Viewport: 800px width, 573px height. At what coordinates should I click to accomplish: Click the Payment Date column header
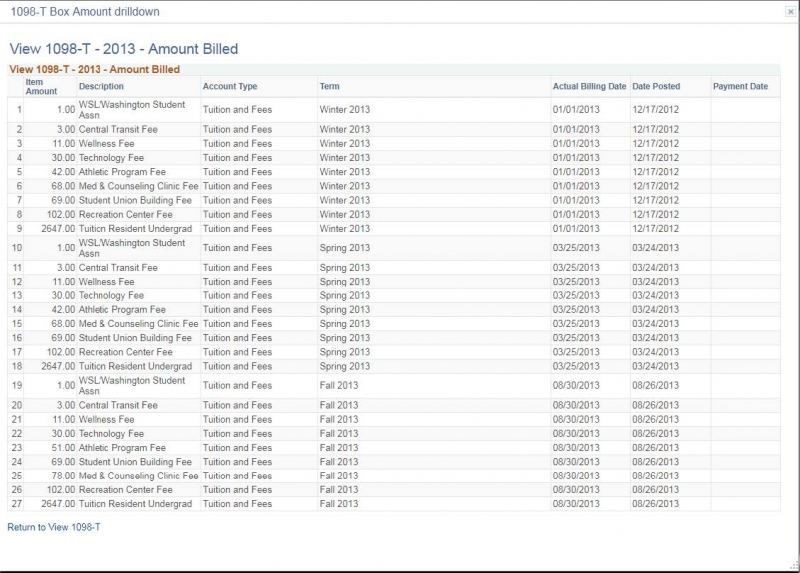(740, 86)
